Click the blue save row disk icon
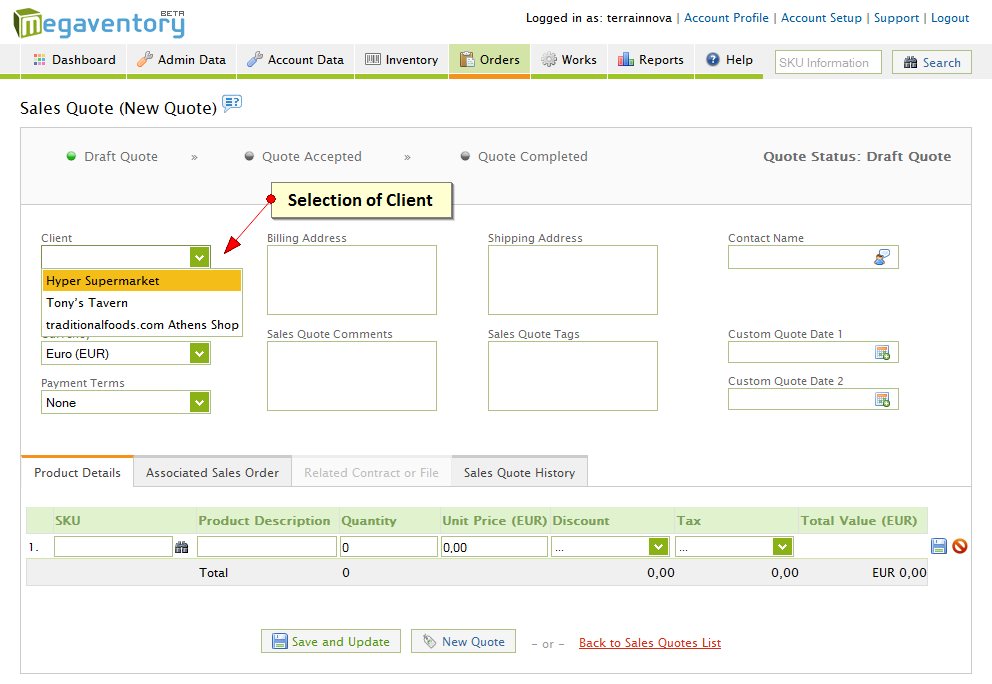992x684 pixels. [x=939, y=546]
